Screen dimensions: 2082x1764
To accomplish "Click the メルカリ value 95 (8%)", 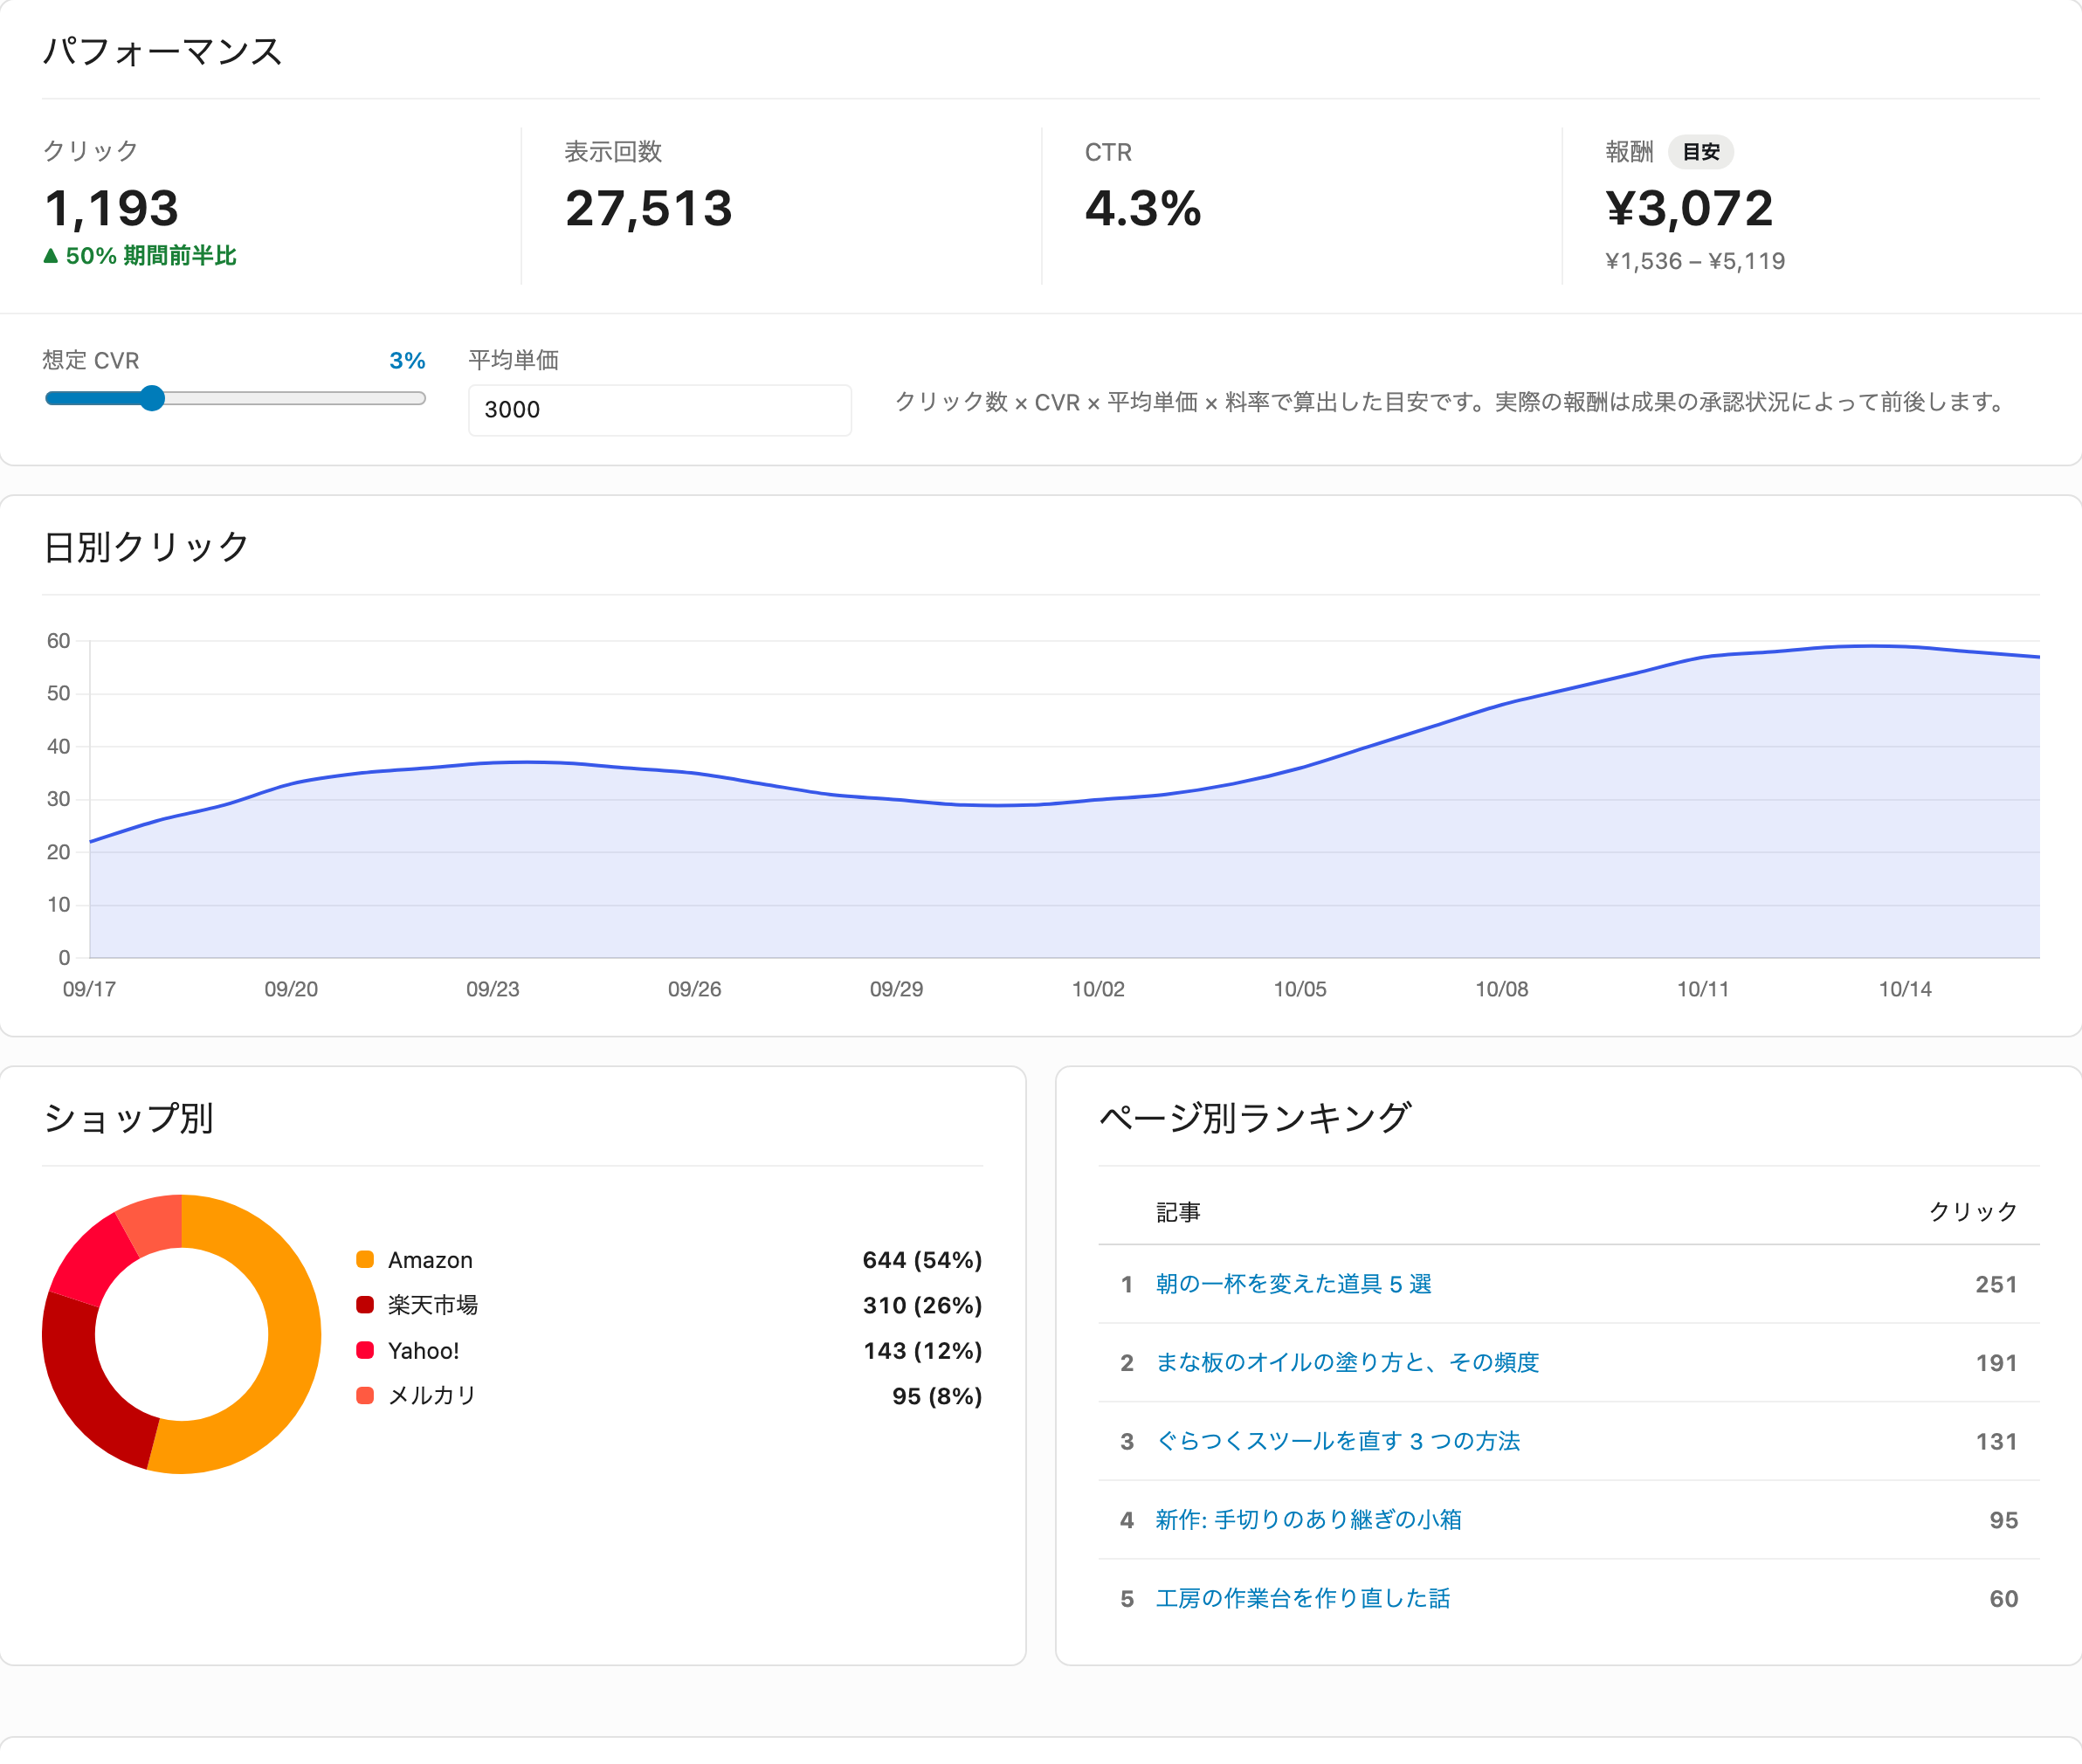I will pyautogui.click(x=937, y=1395).
